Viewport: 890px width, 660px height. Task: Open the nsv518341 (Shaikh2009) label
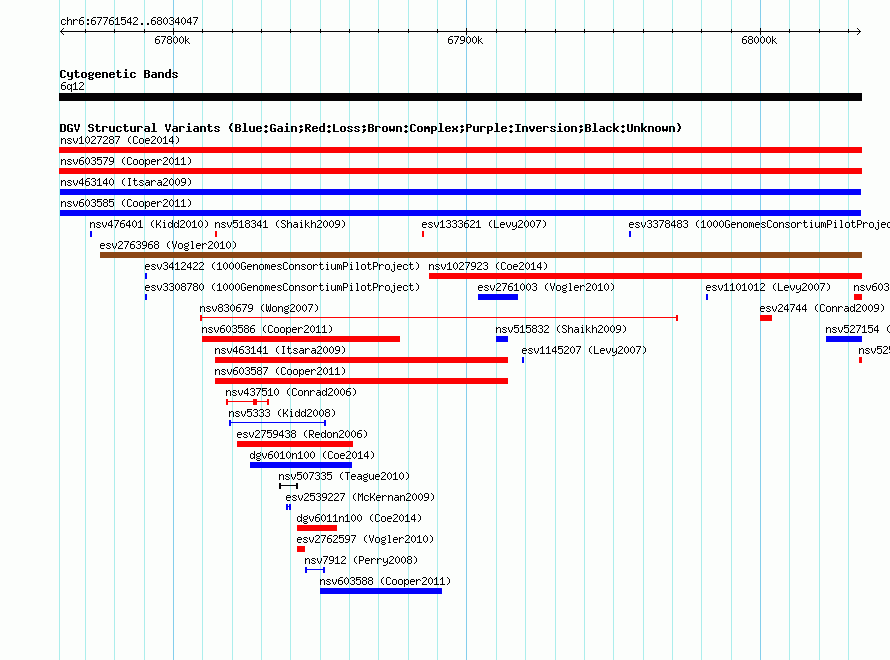click(x=280, y=224)
